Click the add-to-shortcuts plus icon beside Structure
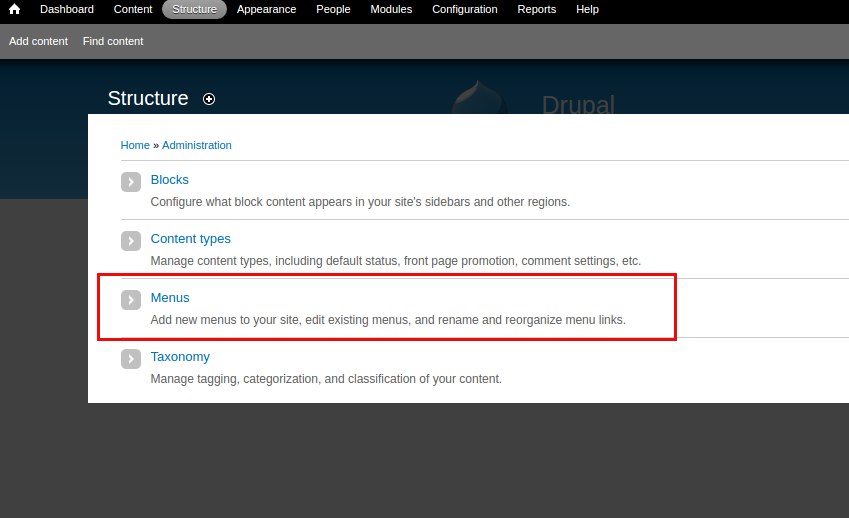Screen dimensions: 849x518 (x=209, y=99)
